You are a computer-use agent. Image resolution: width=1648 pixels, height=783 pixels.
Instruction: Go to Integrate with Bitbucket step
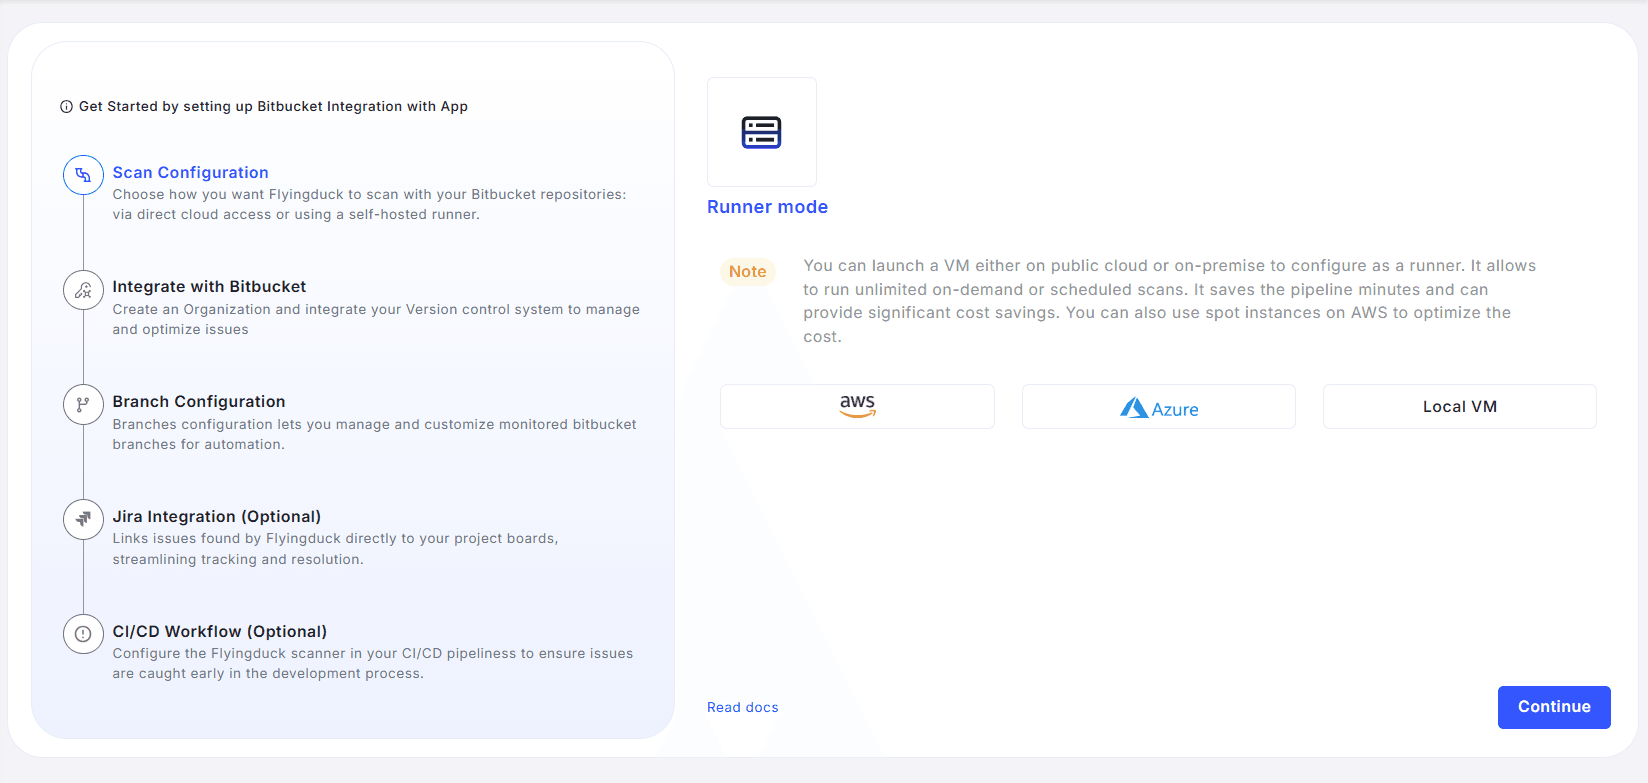pos(209,287)
